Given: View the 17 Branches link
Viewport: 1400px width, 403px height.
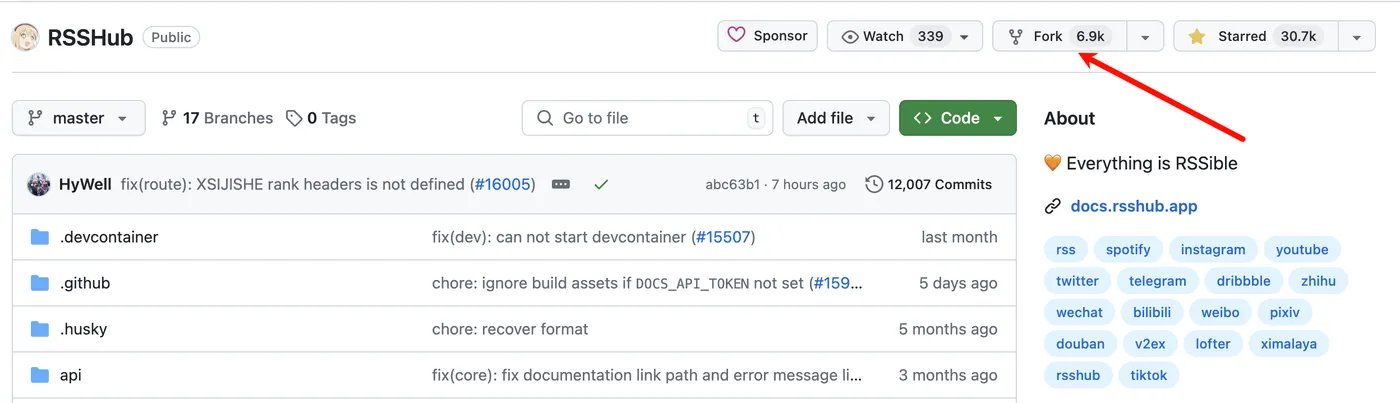Looking at the screenshot, I should pyautogui.click(x=217, y=118).
